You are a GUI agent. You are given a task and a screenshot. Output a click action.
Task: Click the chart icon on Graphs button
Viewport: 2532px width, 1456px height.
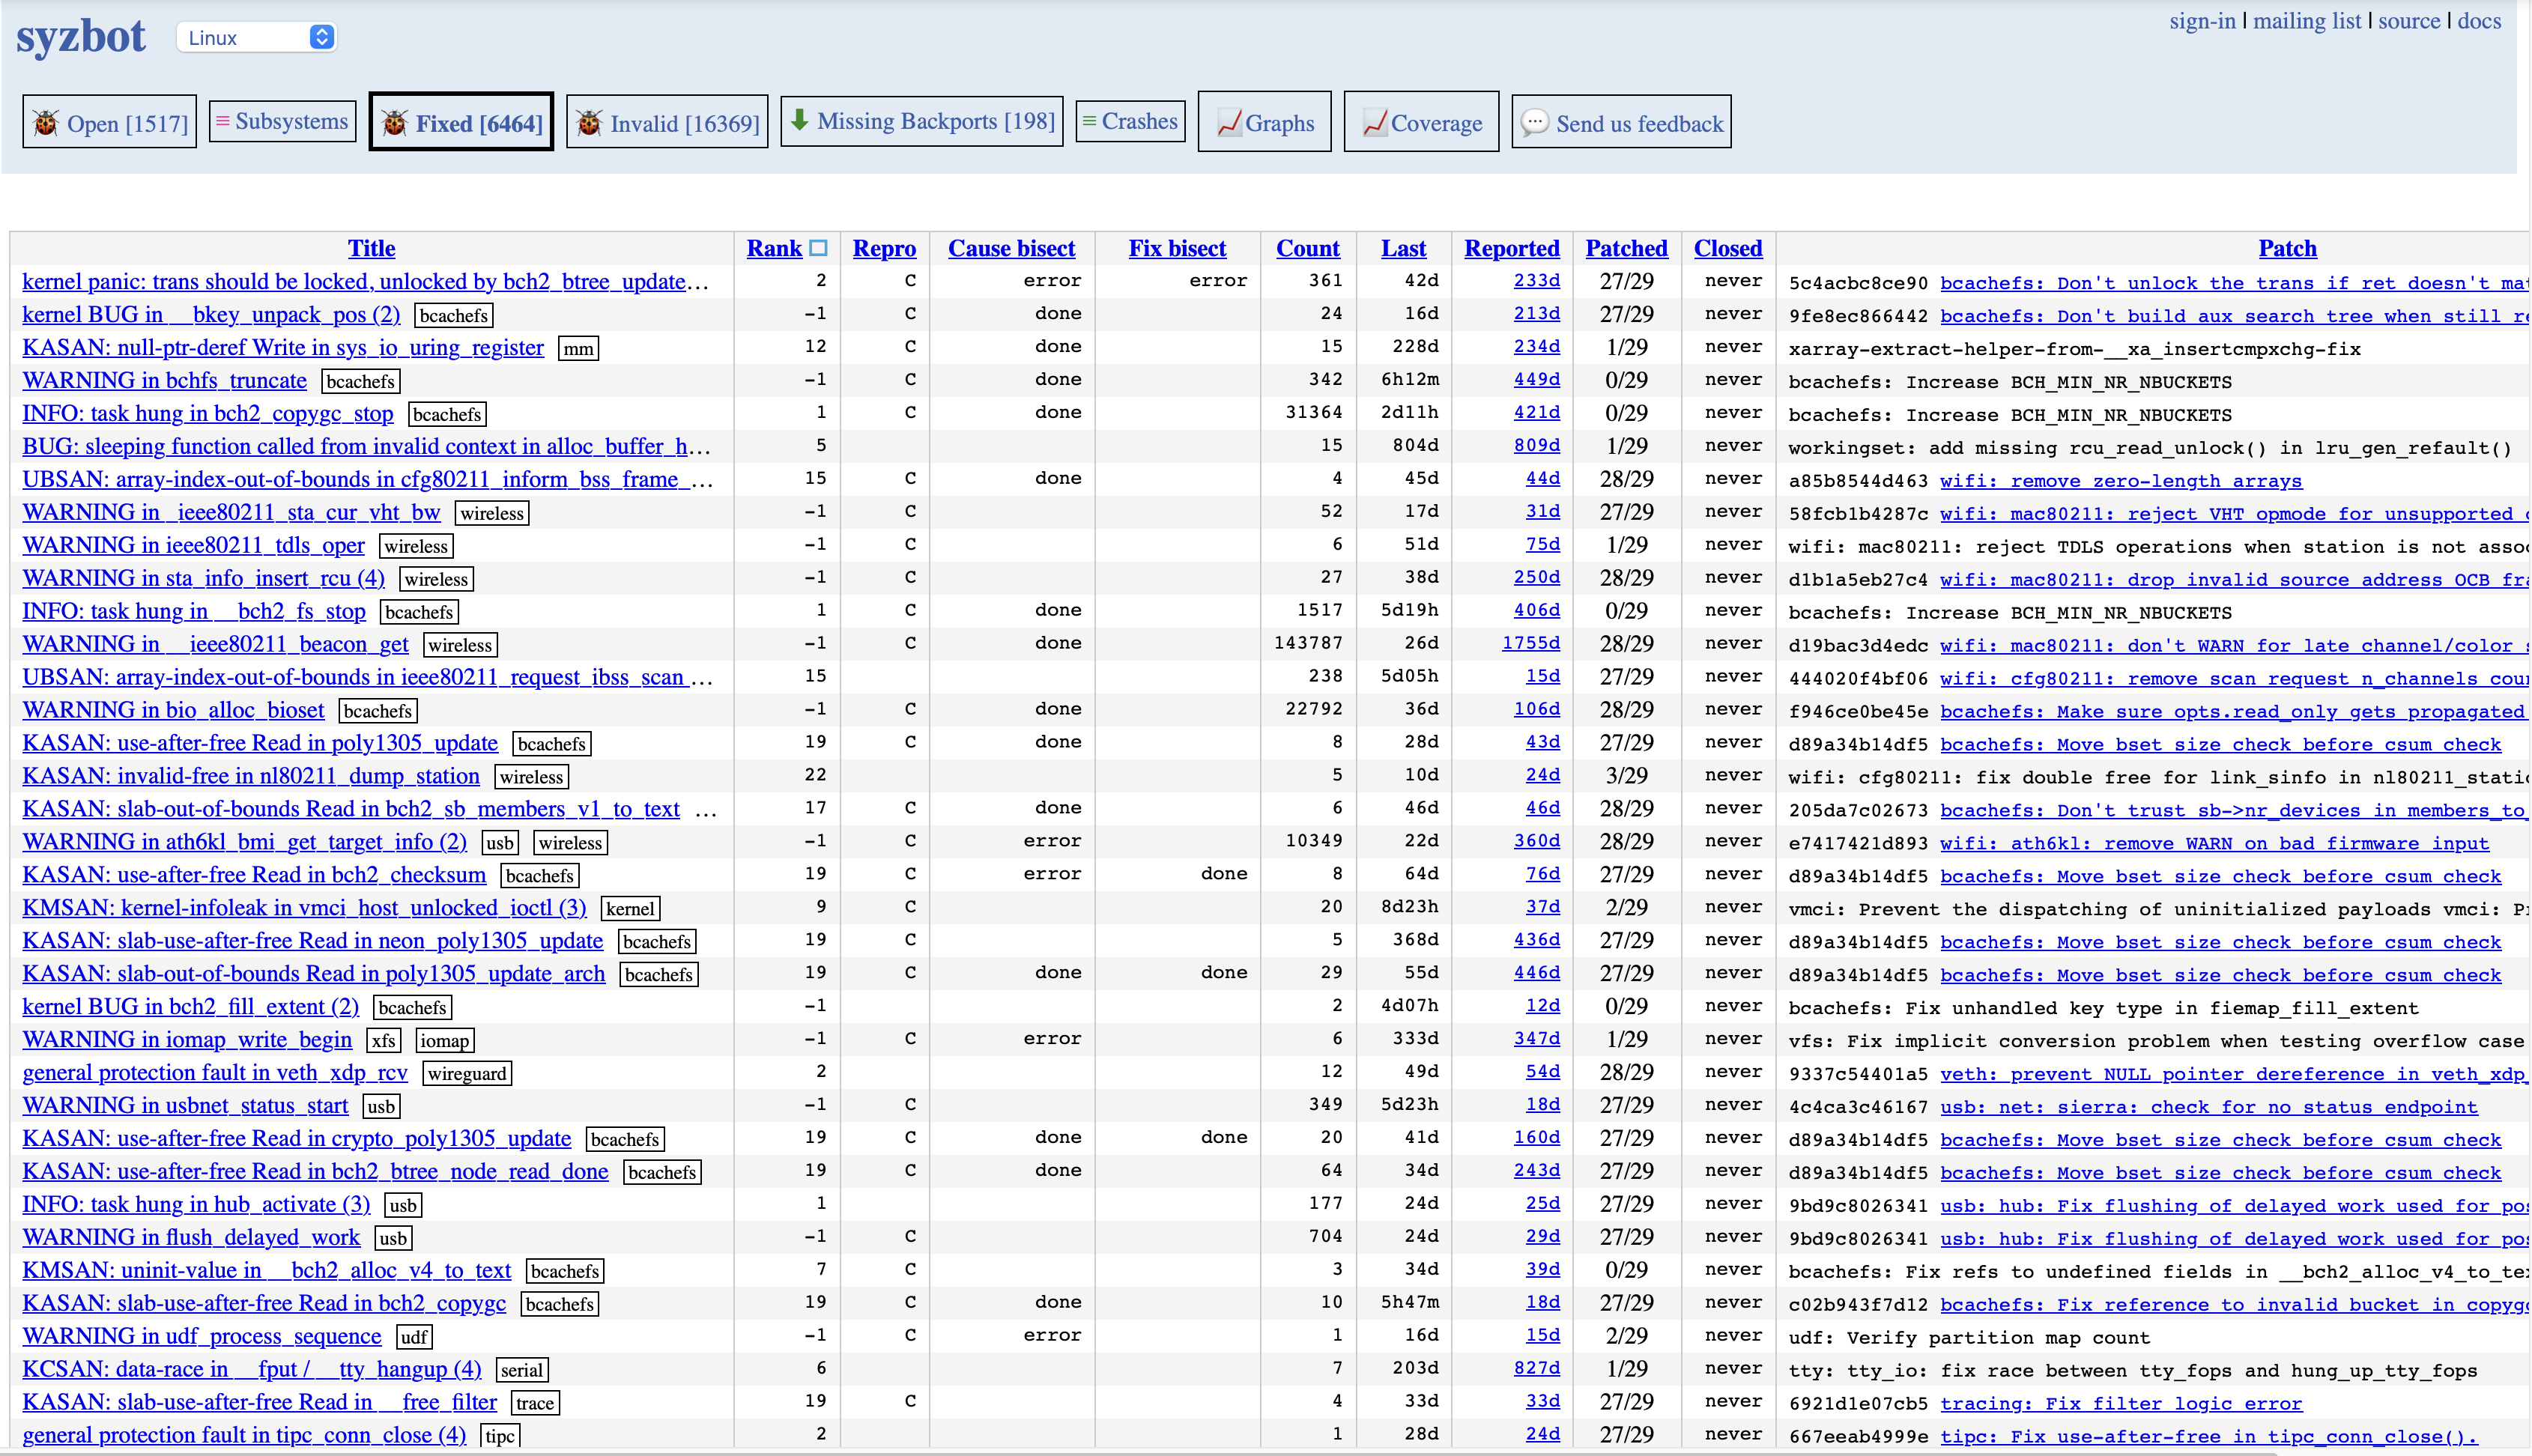[x=1229, y=123]
